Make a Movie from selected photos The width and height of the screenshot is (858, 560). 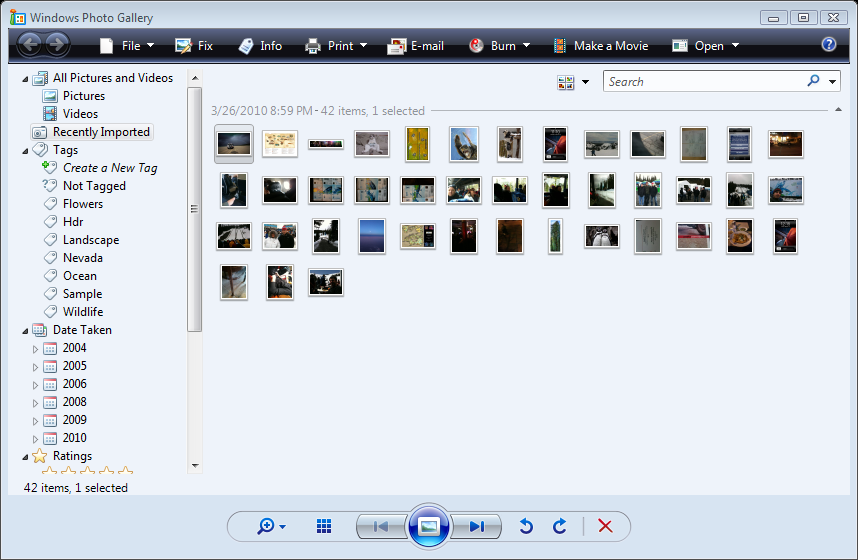click(601, 46)
